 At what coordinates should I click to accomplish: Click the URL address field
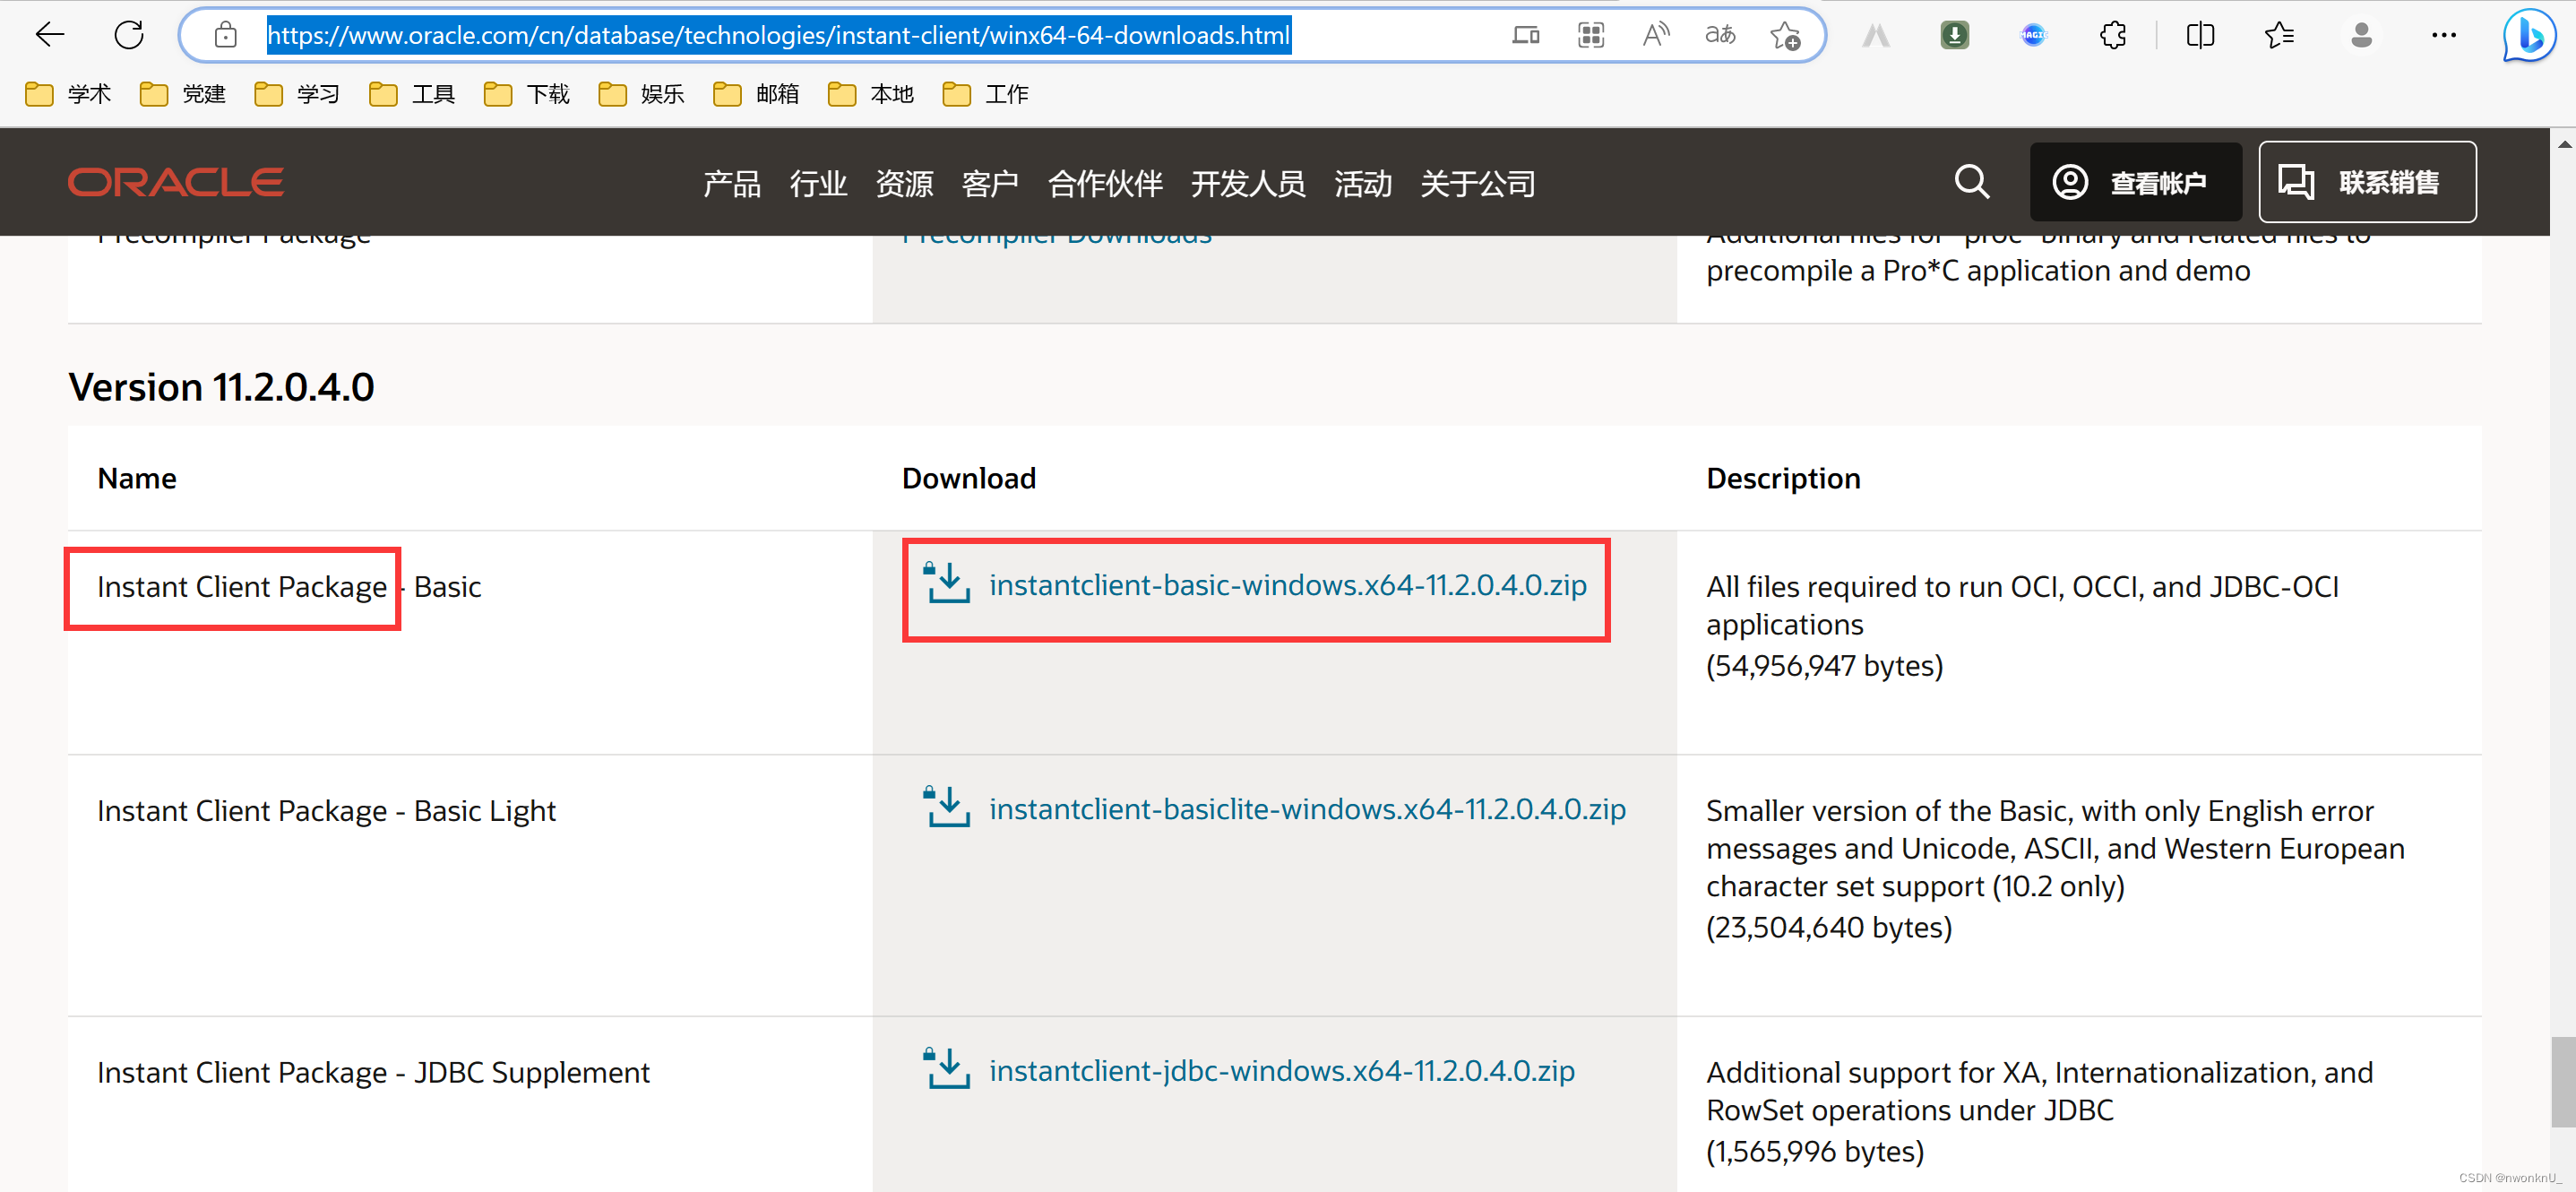[x=778, y=35]
